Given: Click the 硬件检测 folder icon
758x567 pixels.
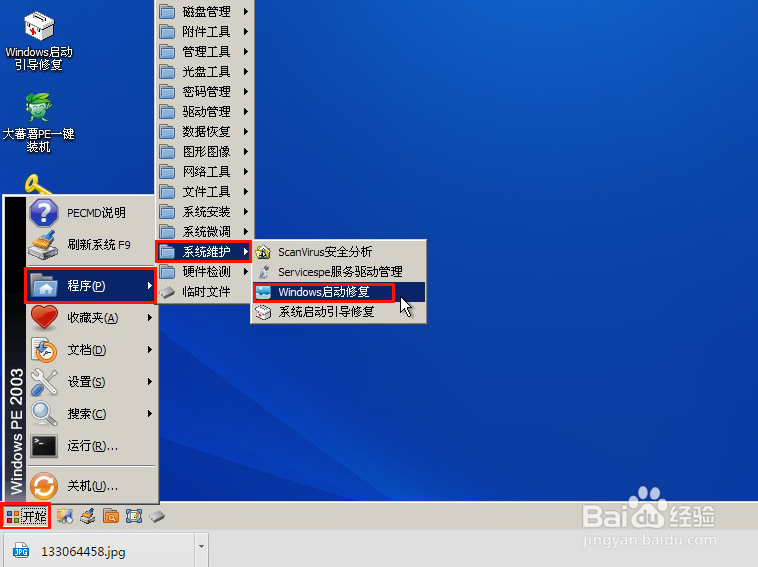Looking at the screenshot, I should pos(167,272).
